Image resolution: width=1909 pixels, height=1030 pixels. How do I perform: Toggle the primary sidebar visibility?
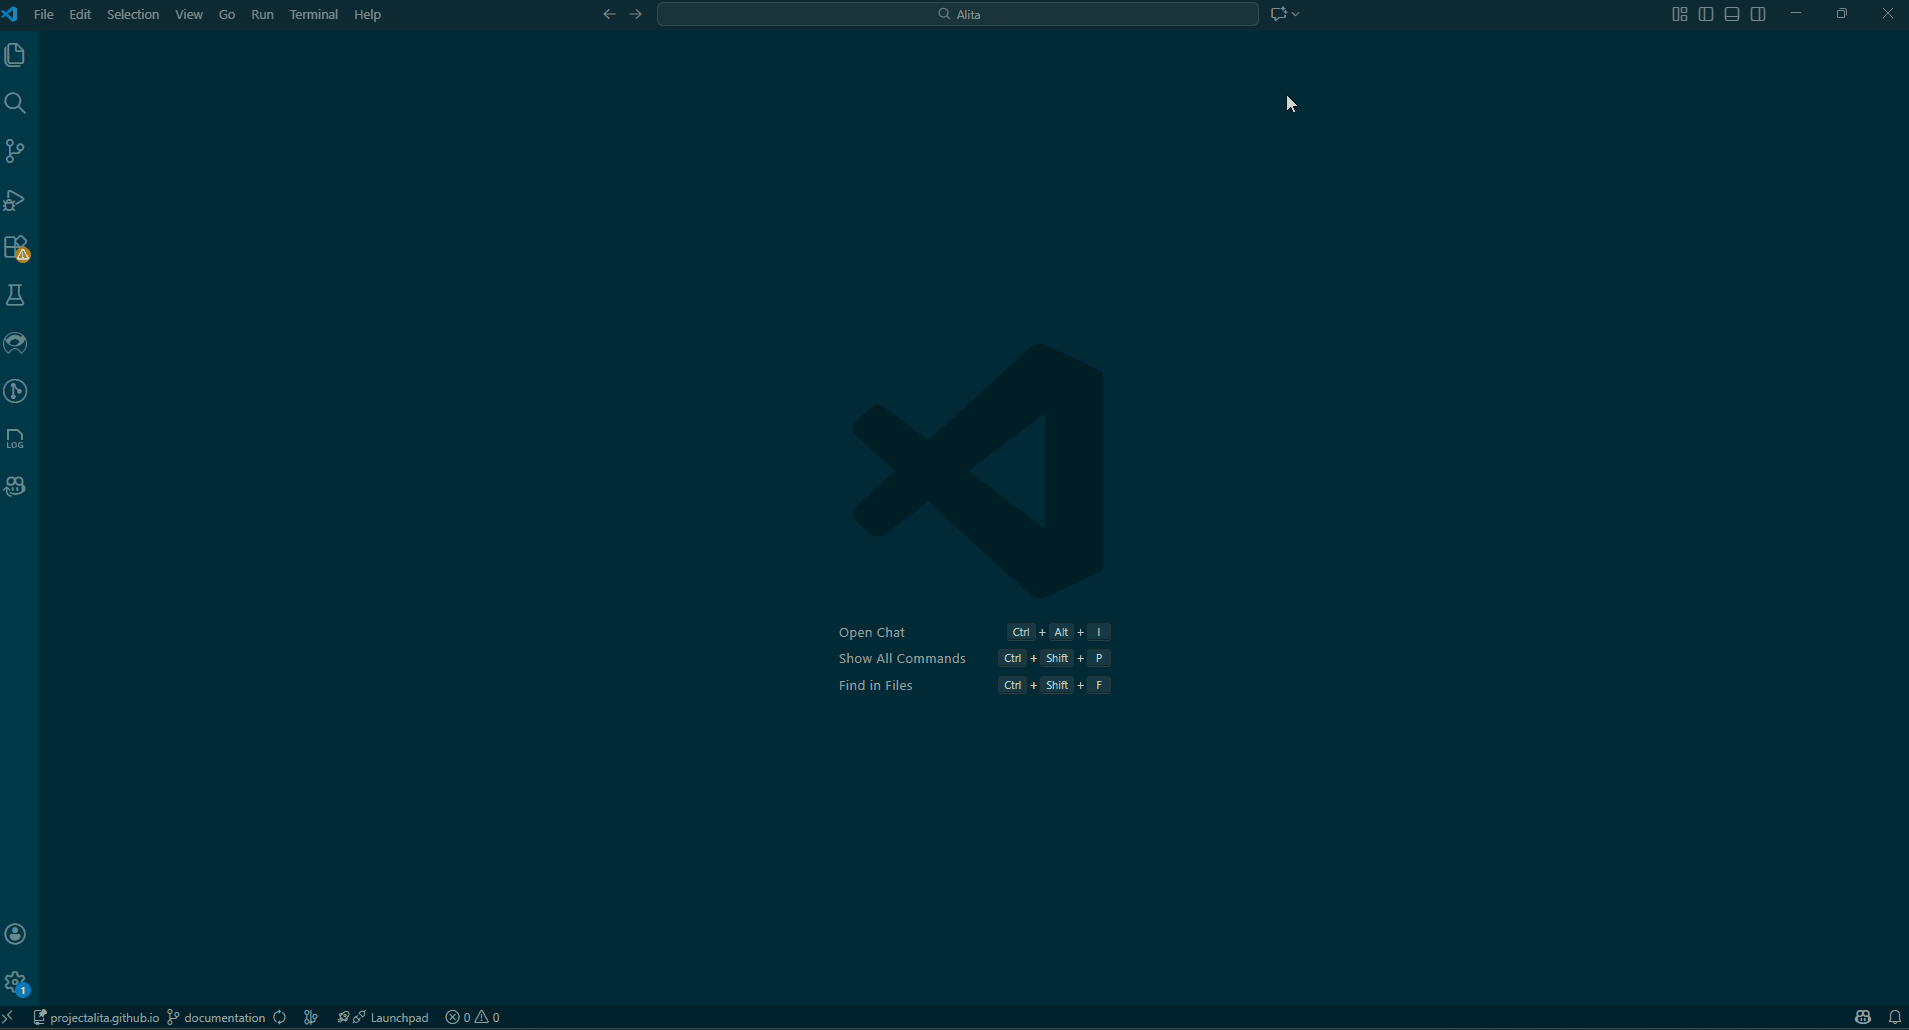[1707, 13]
